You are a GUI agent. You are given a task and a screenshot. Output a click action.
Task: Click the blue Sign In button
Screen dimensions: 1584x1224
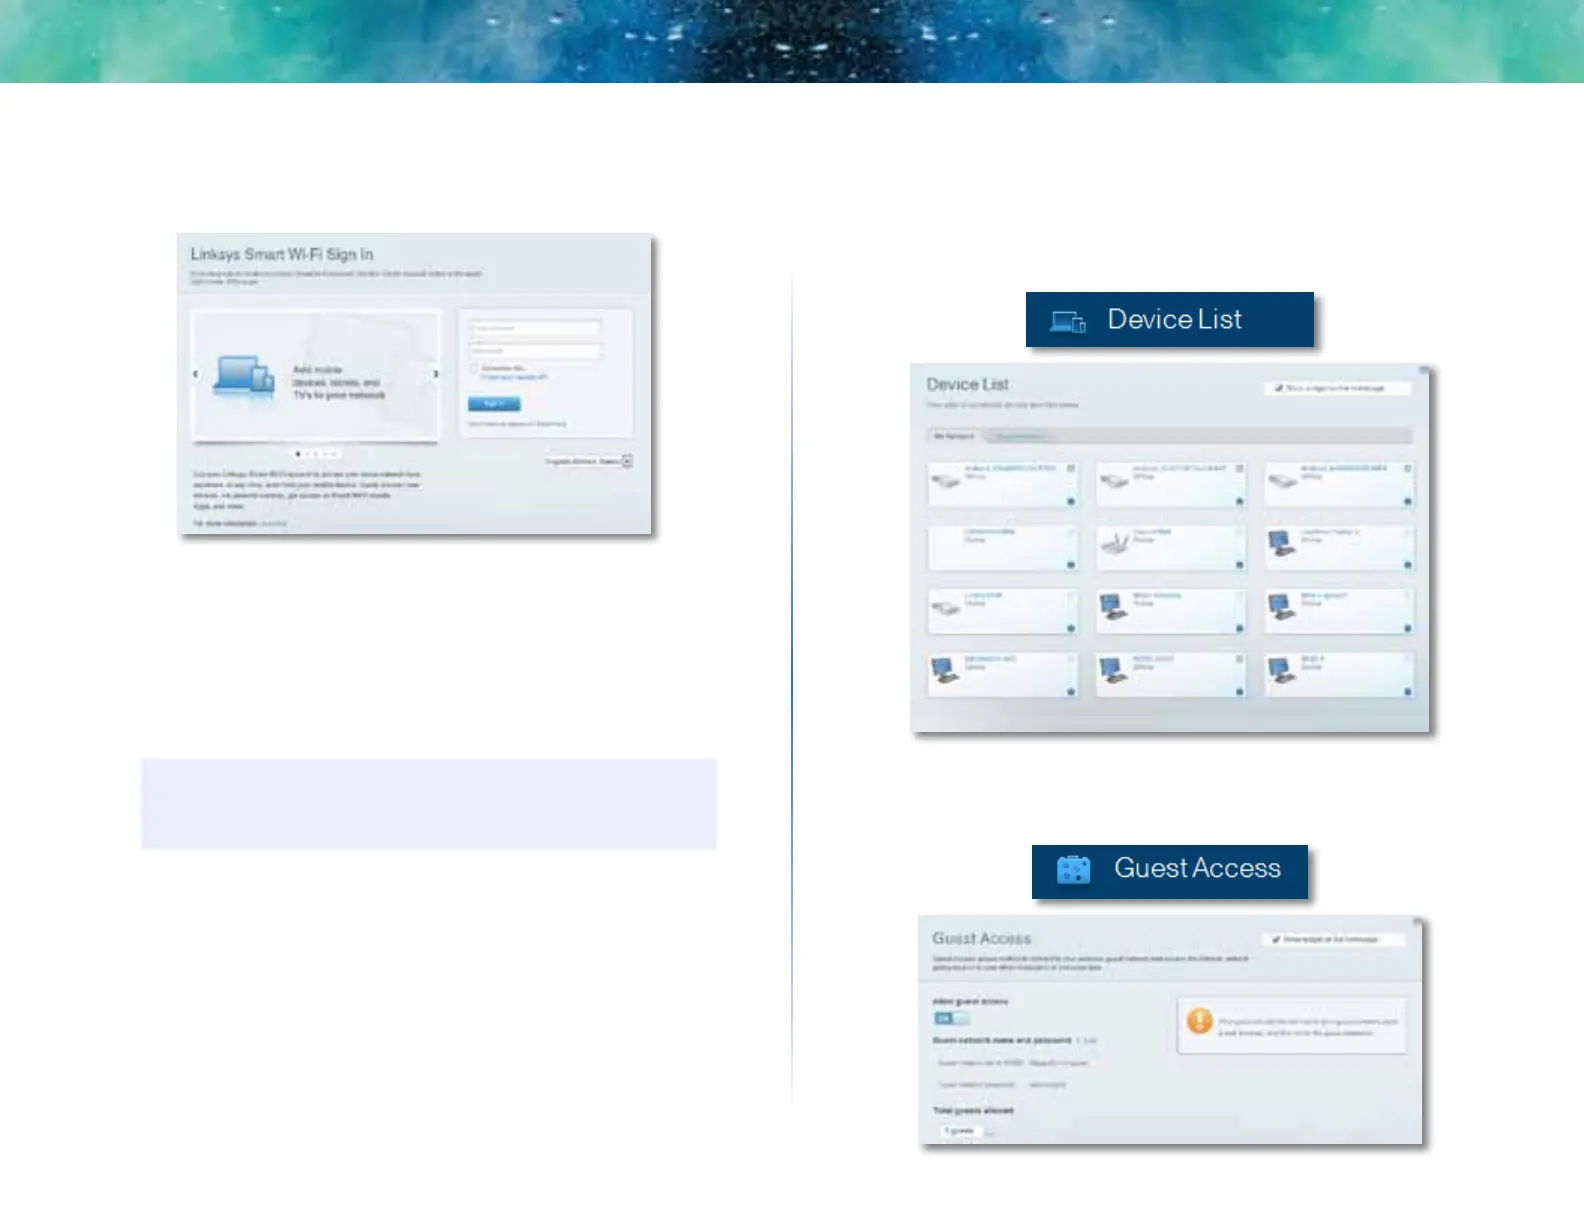tap(494, 404)
